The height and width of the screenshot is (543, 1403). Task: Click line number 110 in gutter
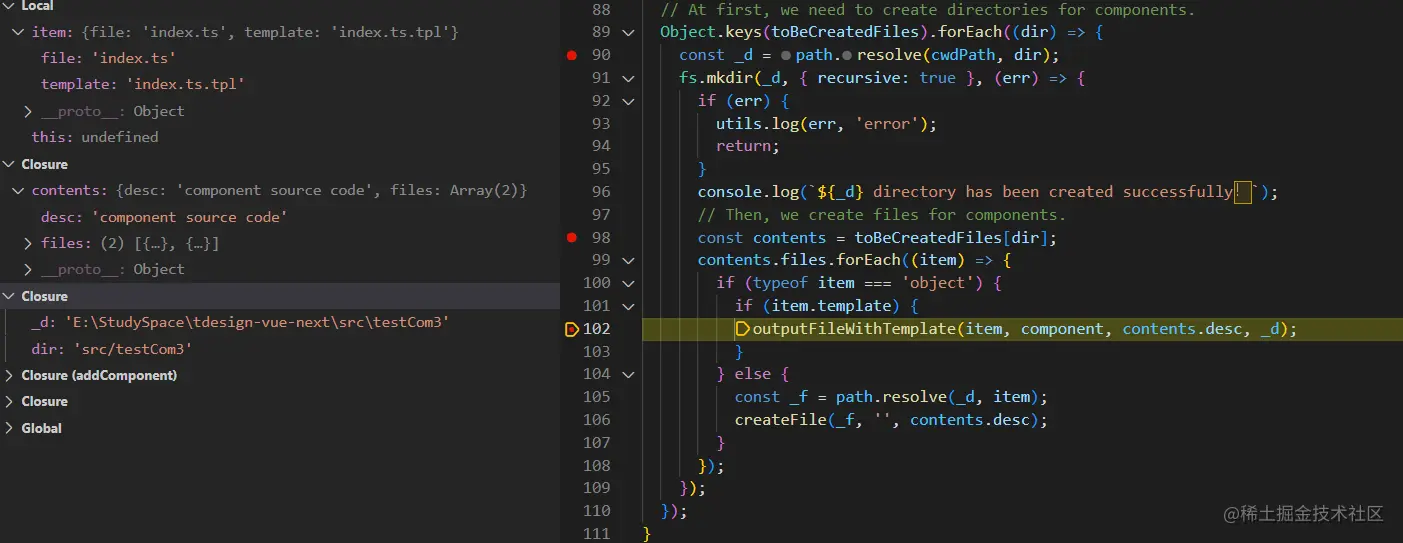click(596, 510)
